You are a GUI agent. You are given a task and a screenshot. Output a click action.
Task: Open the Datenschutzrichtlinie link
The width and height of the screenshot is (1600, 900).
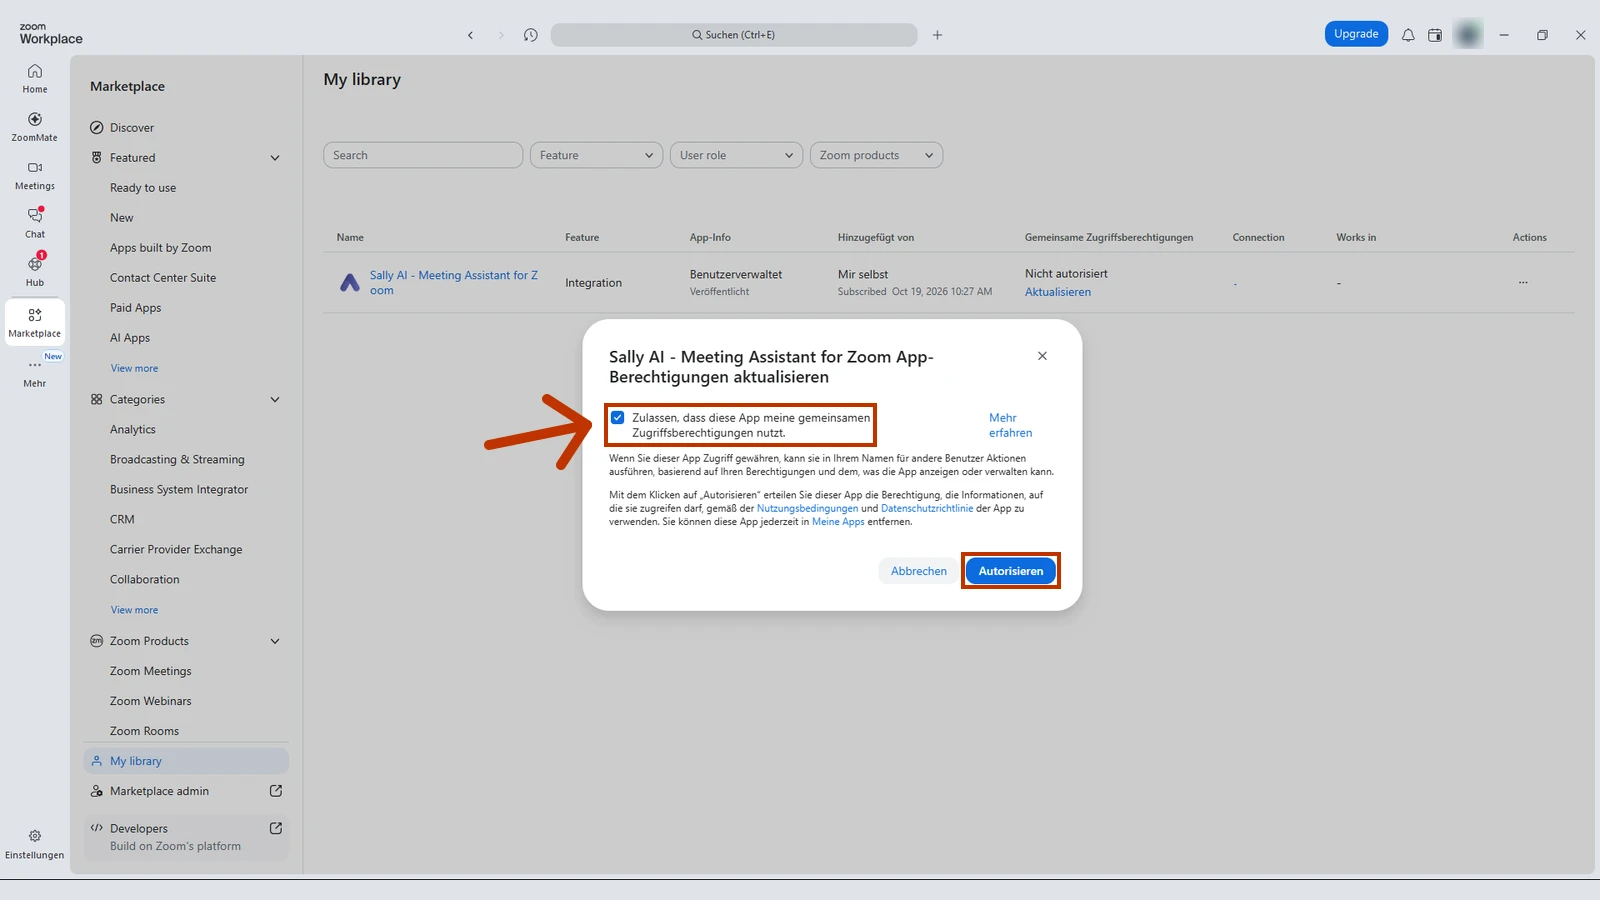click(x=927, y=508)
